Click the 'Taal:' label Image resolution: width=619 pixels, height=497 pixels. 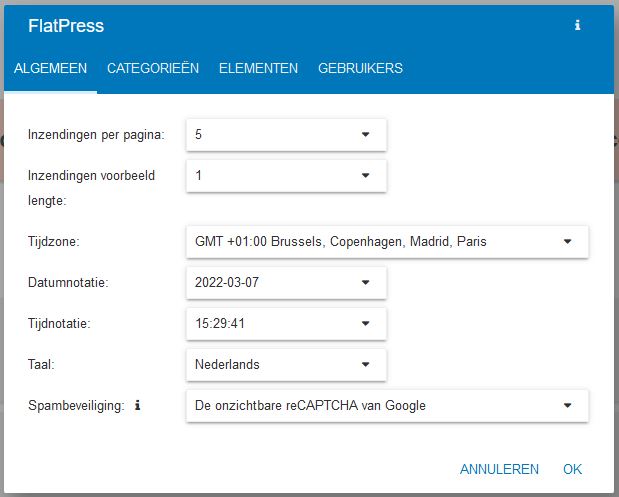click(41, 364)
